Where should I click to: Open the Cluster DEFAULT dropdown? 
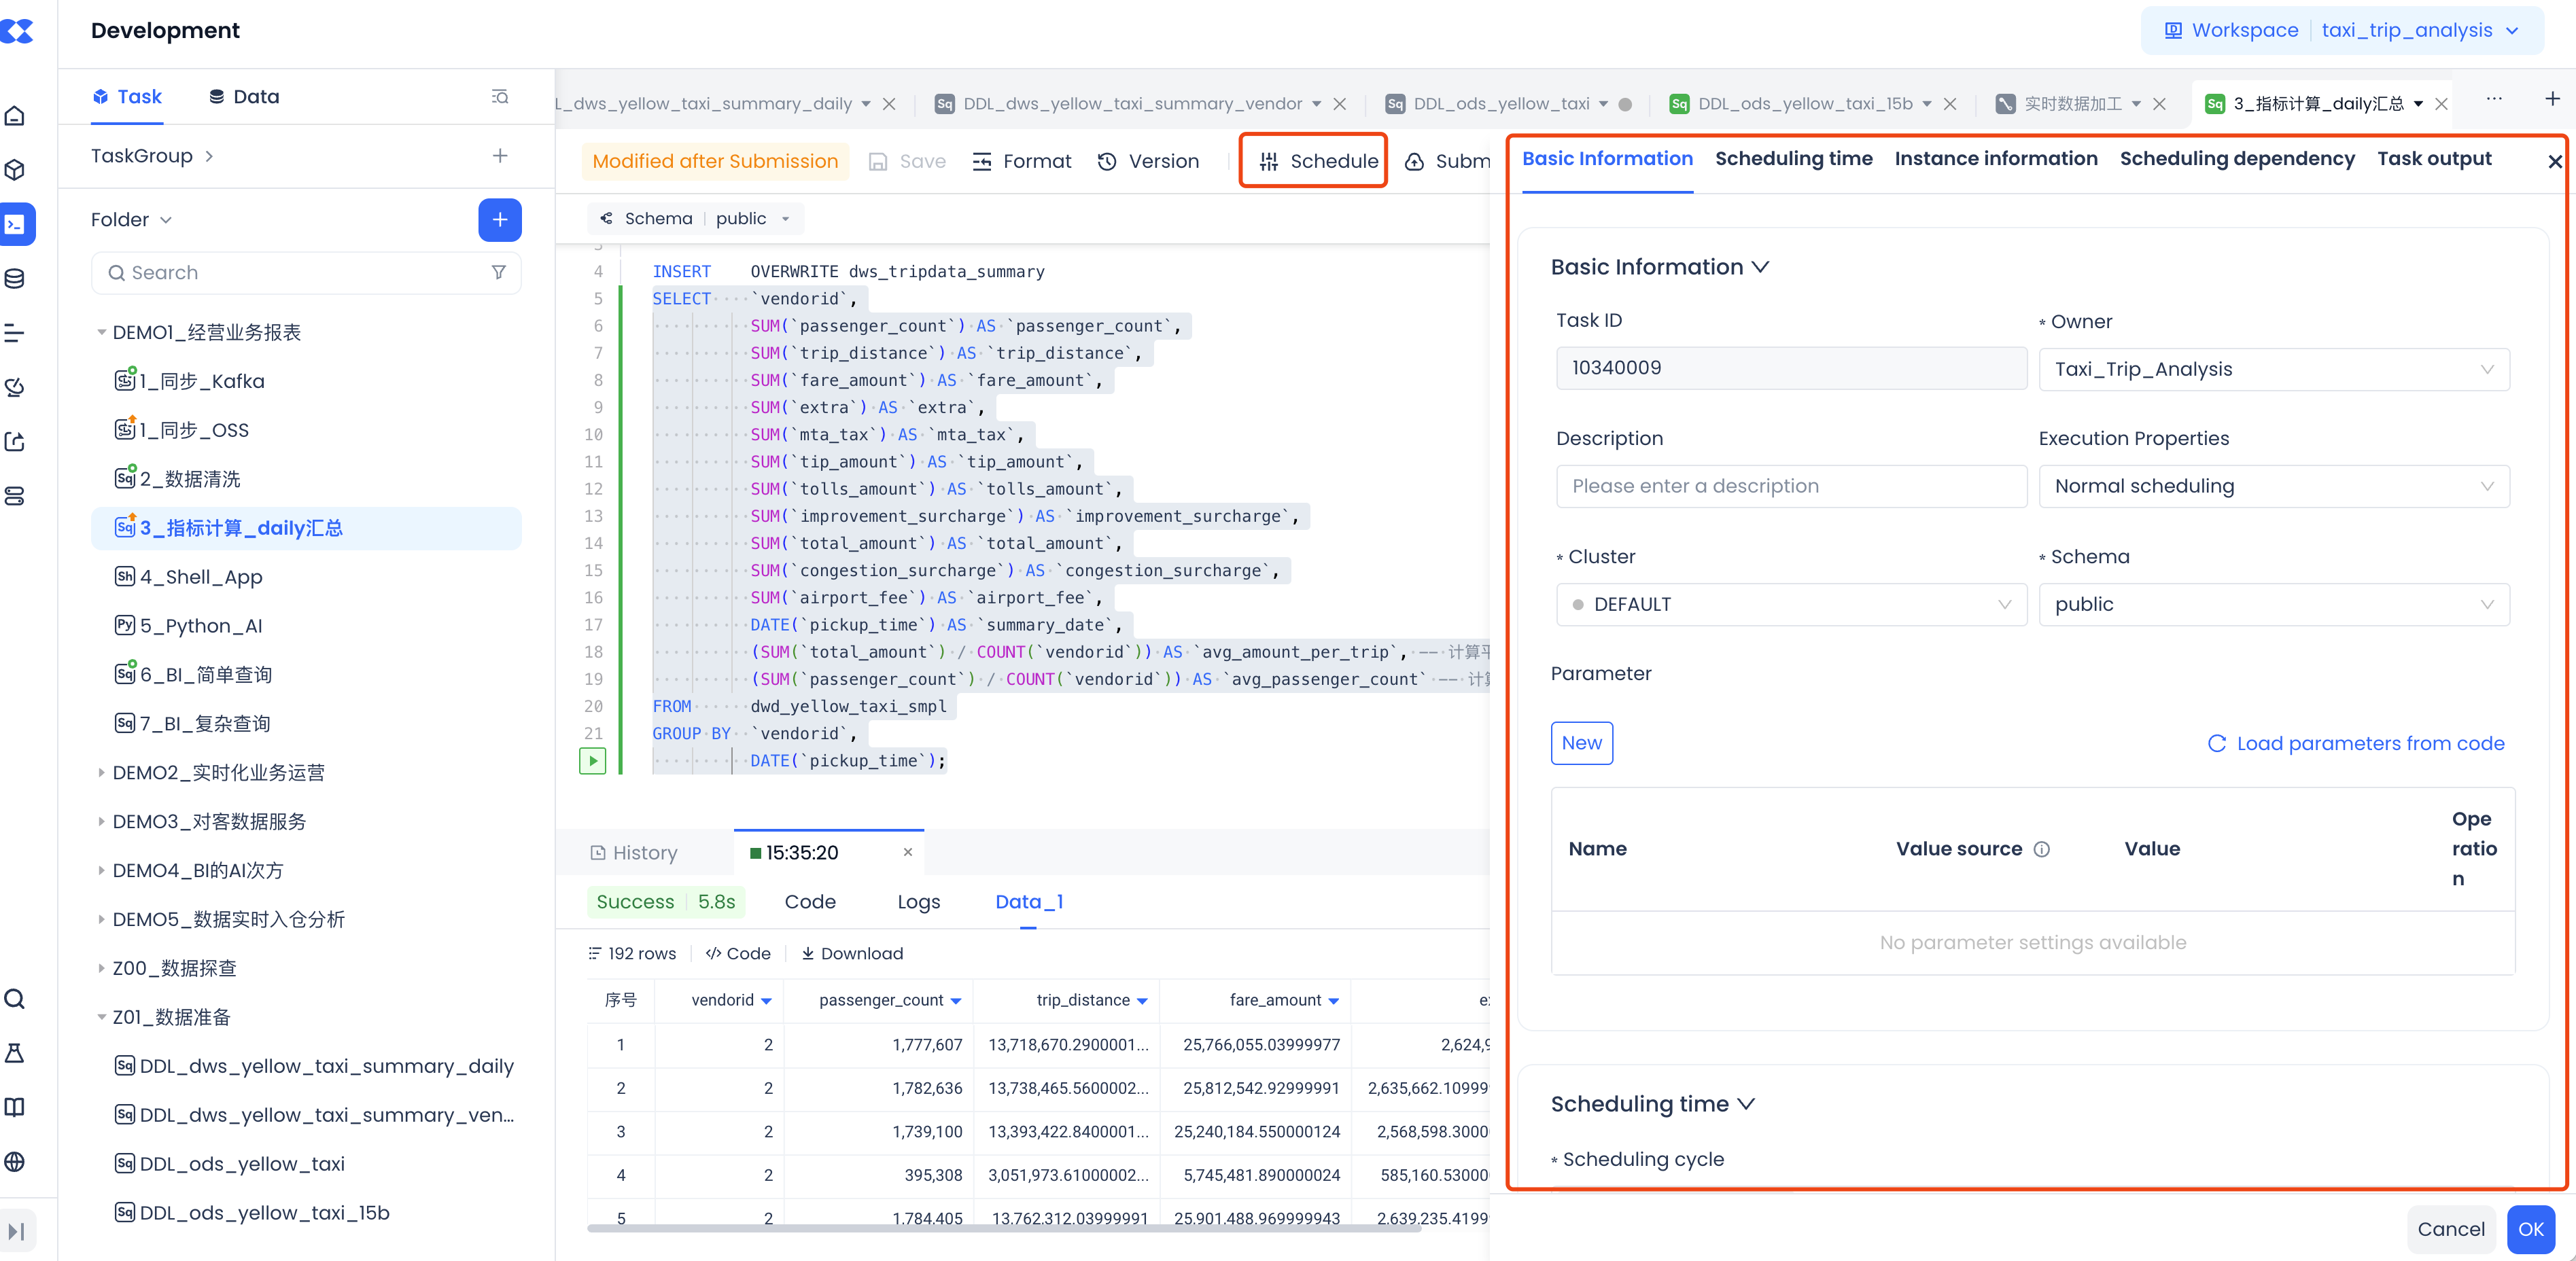1790,605
